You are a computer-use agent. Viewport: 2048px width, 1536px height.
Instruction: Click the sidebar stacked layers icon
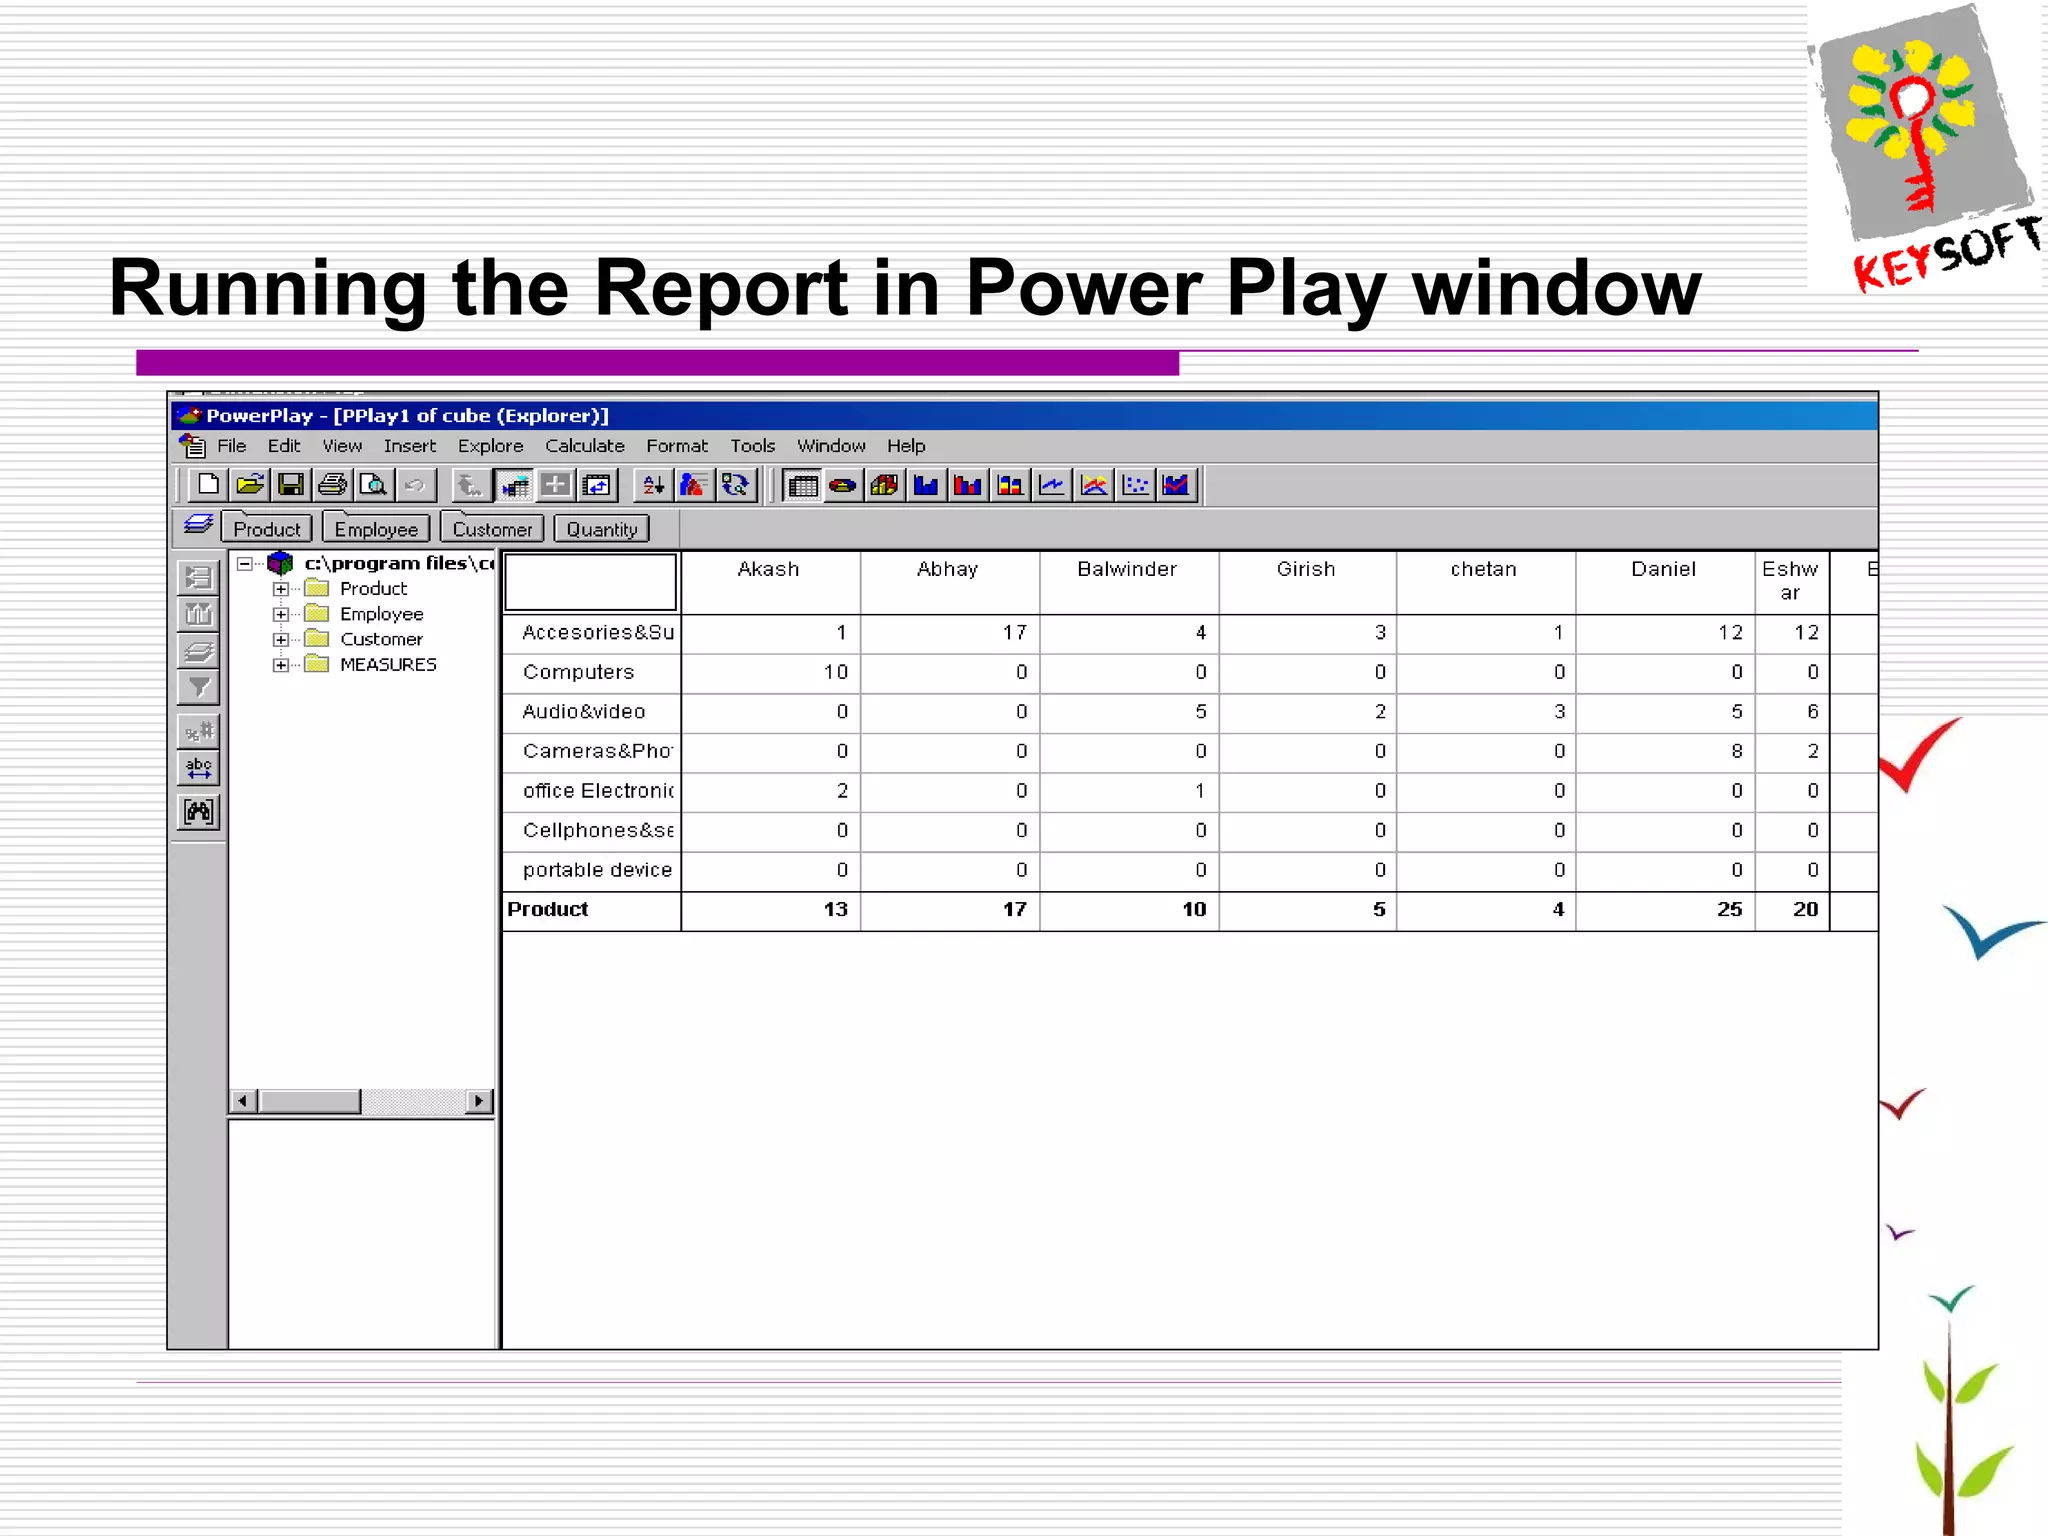199,651
